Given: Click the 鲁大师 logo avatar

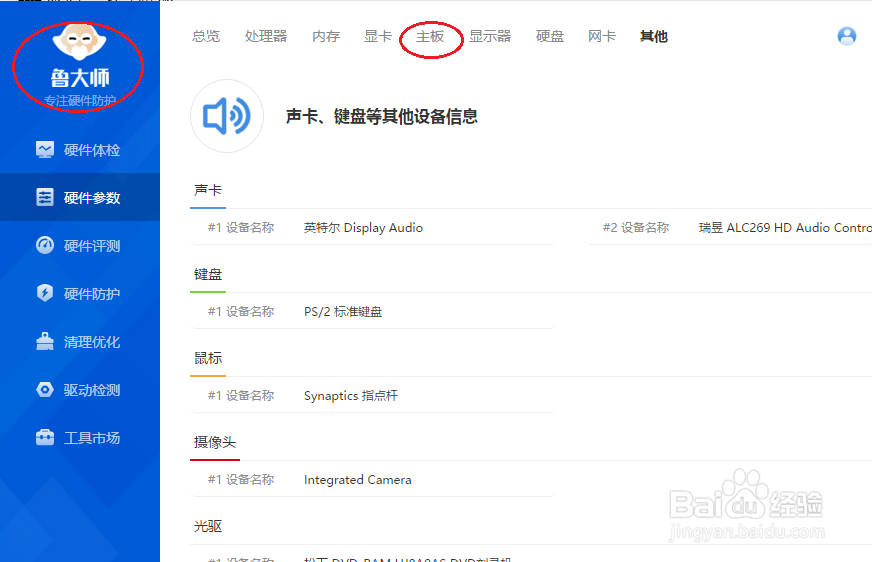Looking at the screenshot, I should click(79, 42).
